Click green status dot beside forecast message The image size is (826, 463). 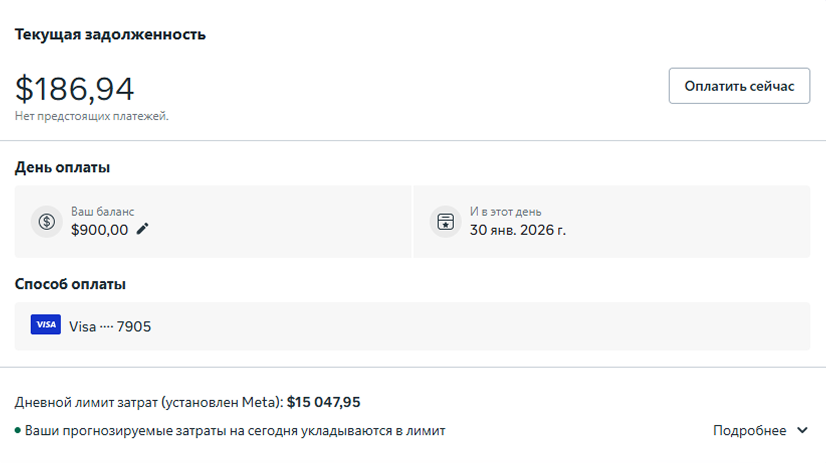pyautogui.click(x=18, y=431)
